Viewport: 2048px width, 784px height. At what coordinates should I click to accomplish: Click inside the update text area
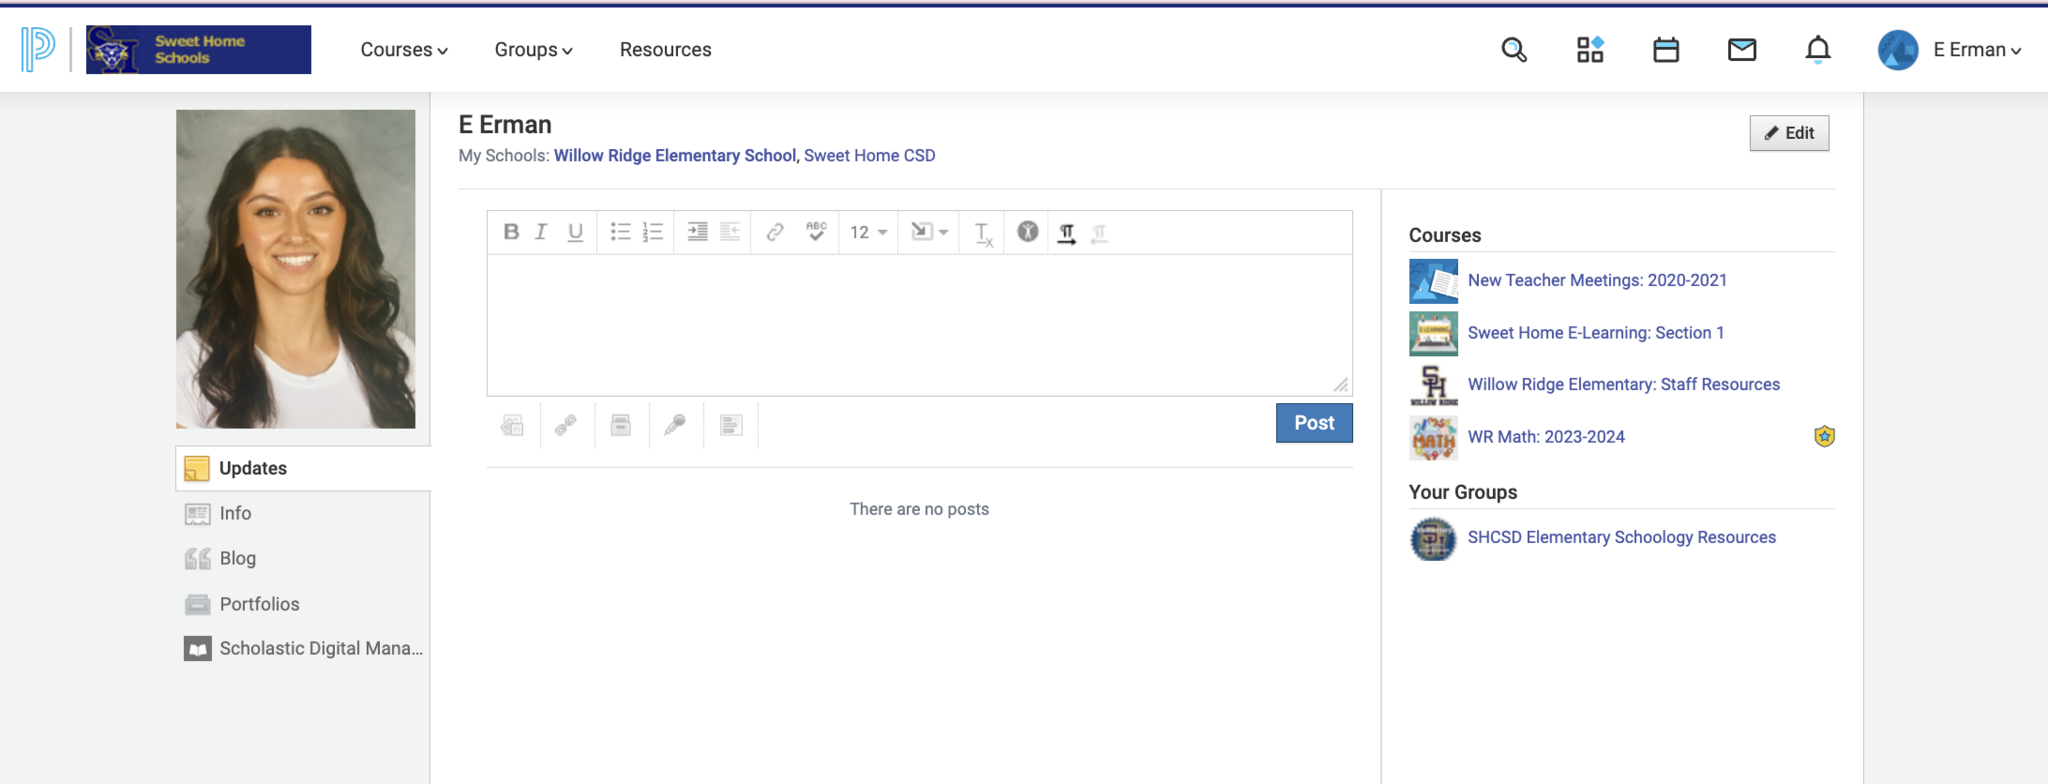tap(918, 325)
